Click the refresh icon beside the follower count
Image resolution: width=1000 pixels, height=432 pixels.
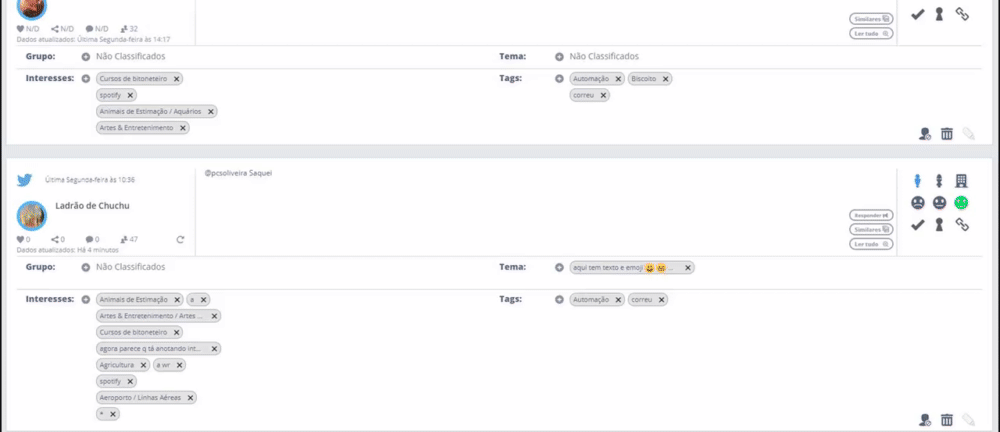tap(180, 240)
